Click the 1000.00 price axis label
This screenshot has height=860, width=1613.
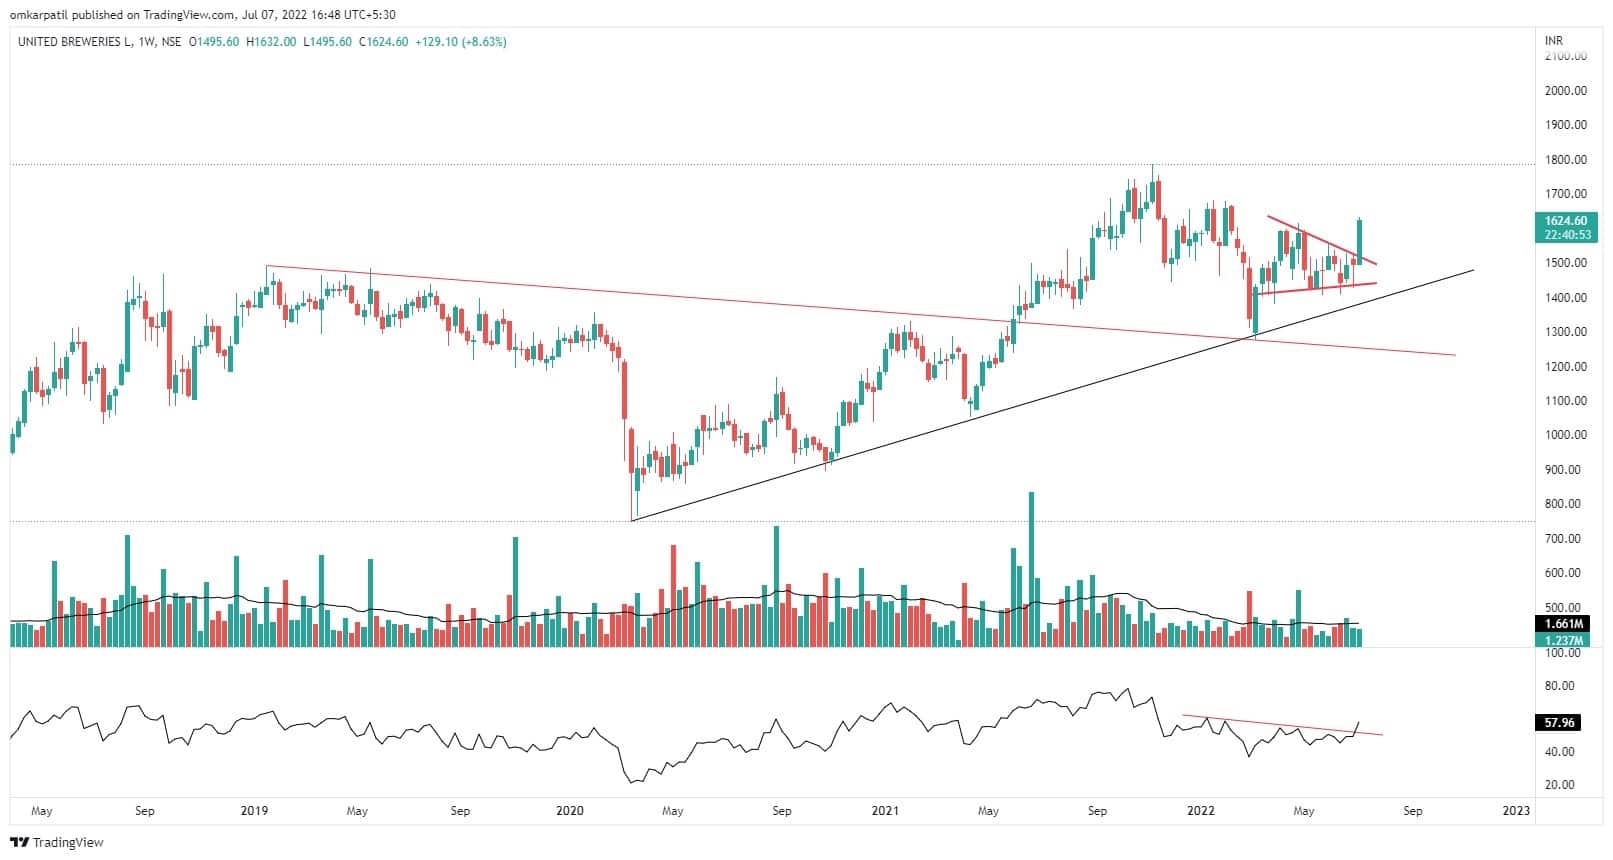click(x=1566, y=435)
